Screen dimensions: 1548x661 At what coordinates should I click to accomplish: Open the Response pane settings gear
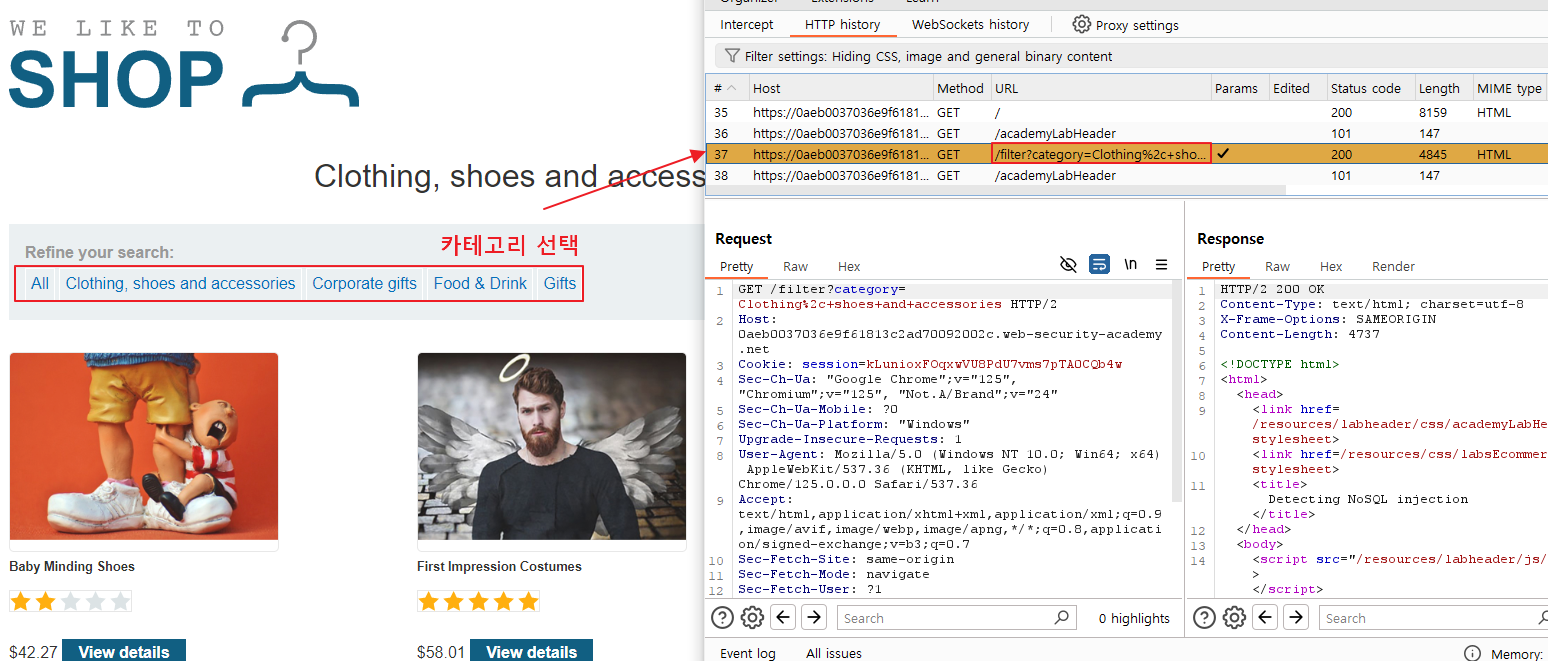coord(1234,617)
